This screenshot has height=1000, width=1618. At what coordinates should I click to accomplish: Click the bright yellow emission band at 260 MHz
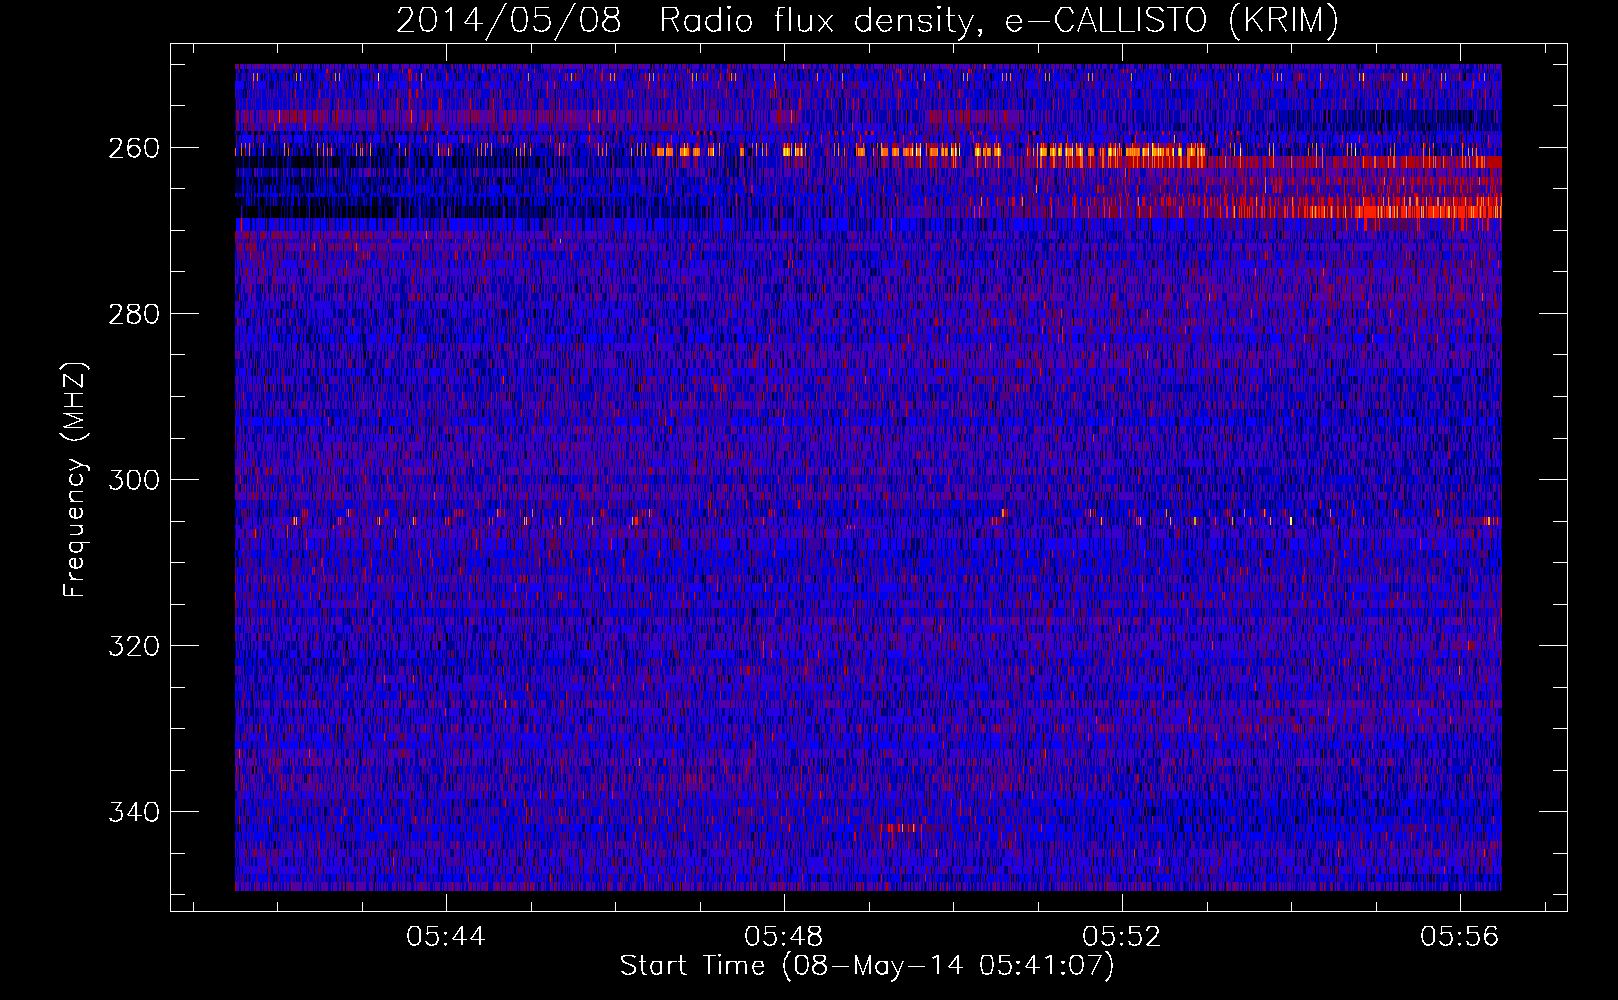[x=1120, y=153]
